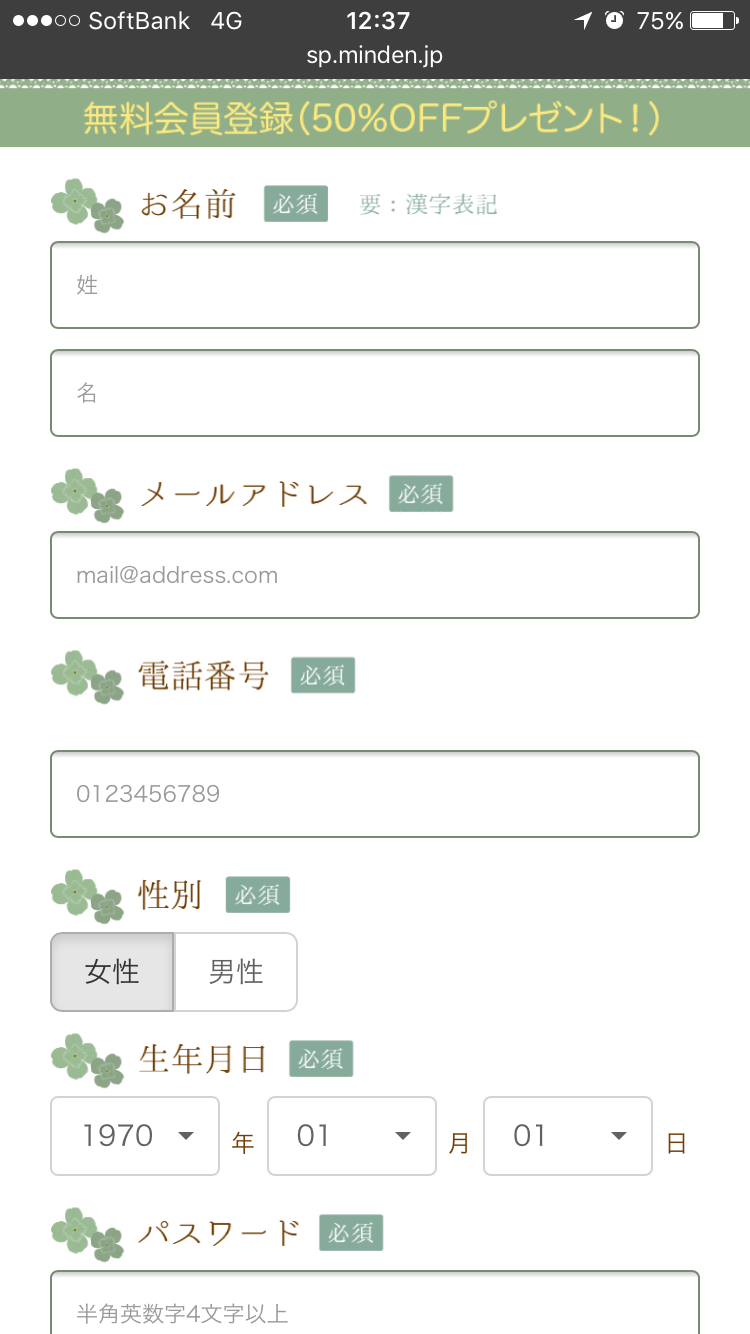Click the clover icon beside メールアドレス
The height and width of the screenshot is (1334, 750).
click(x=87, y=495)
